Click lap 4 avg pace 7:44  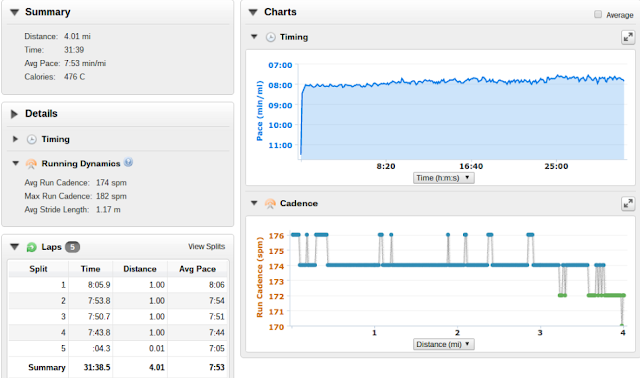[217, 333]
